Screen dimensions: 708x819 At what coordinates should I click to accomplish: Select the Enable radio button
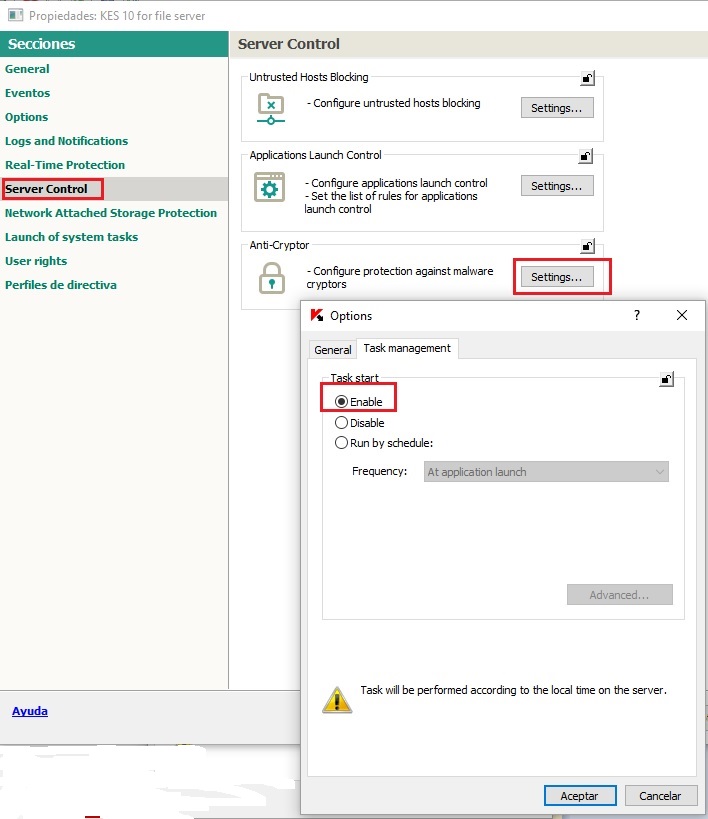coord(341,402)
